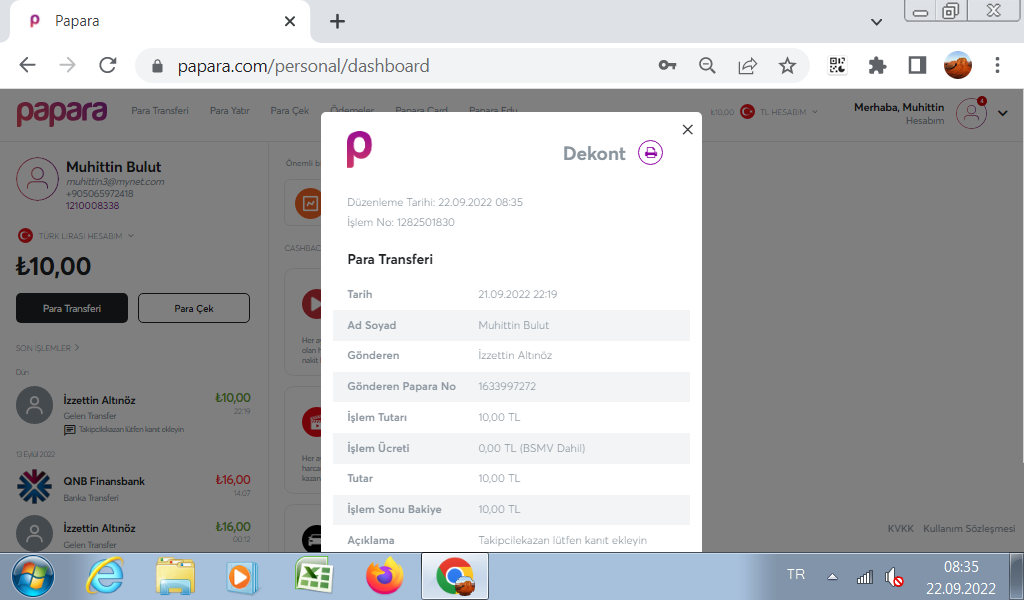This screenshot has width=1024, height=600.
Task: Click the Papara P logo in receipt
Action: pos(359,149)
